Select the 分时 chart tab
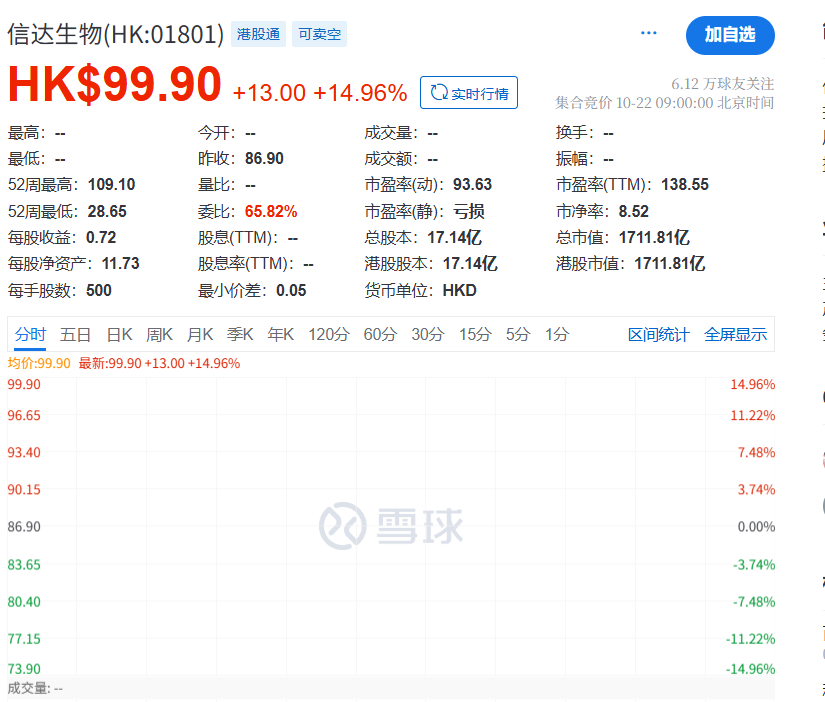This screenshot has height=702, width=825. click(x=30, y=335)
